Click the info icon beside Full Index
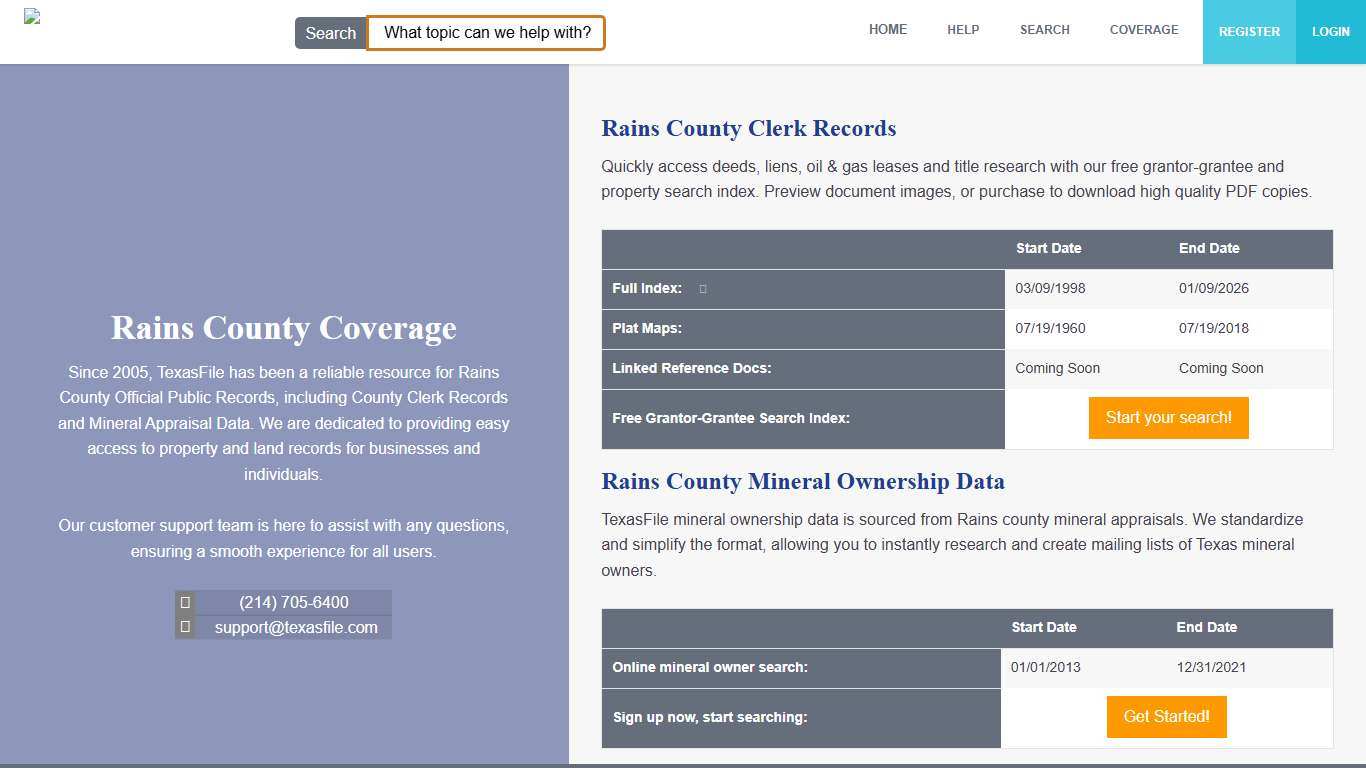Screen dimensions: 1366x768 tap(702, 288)
